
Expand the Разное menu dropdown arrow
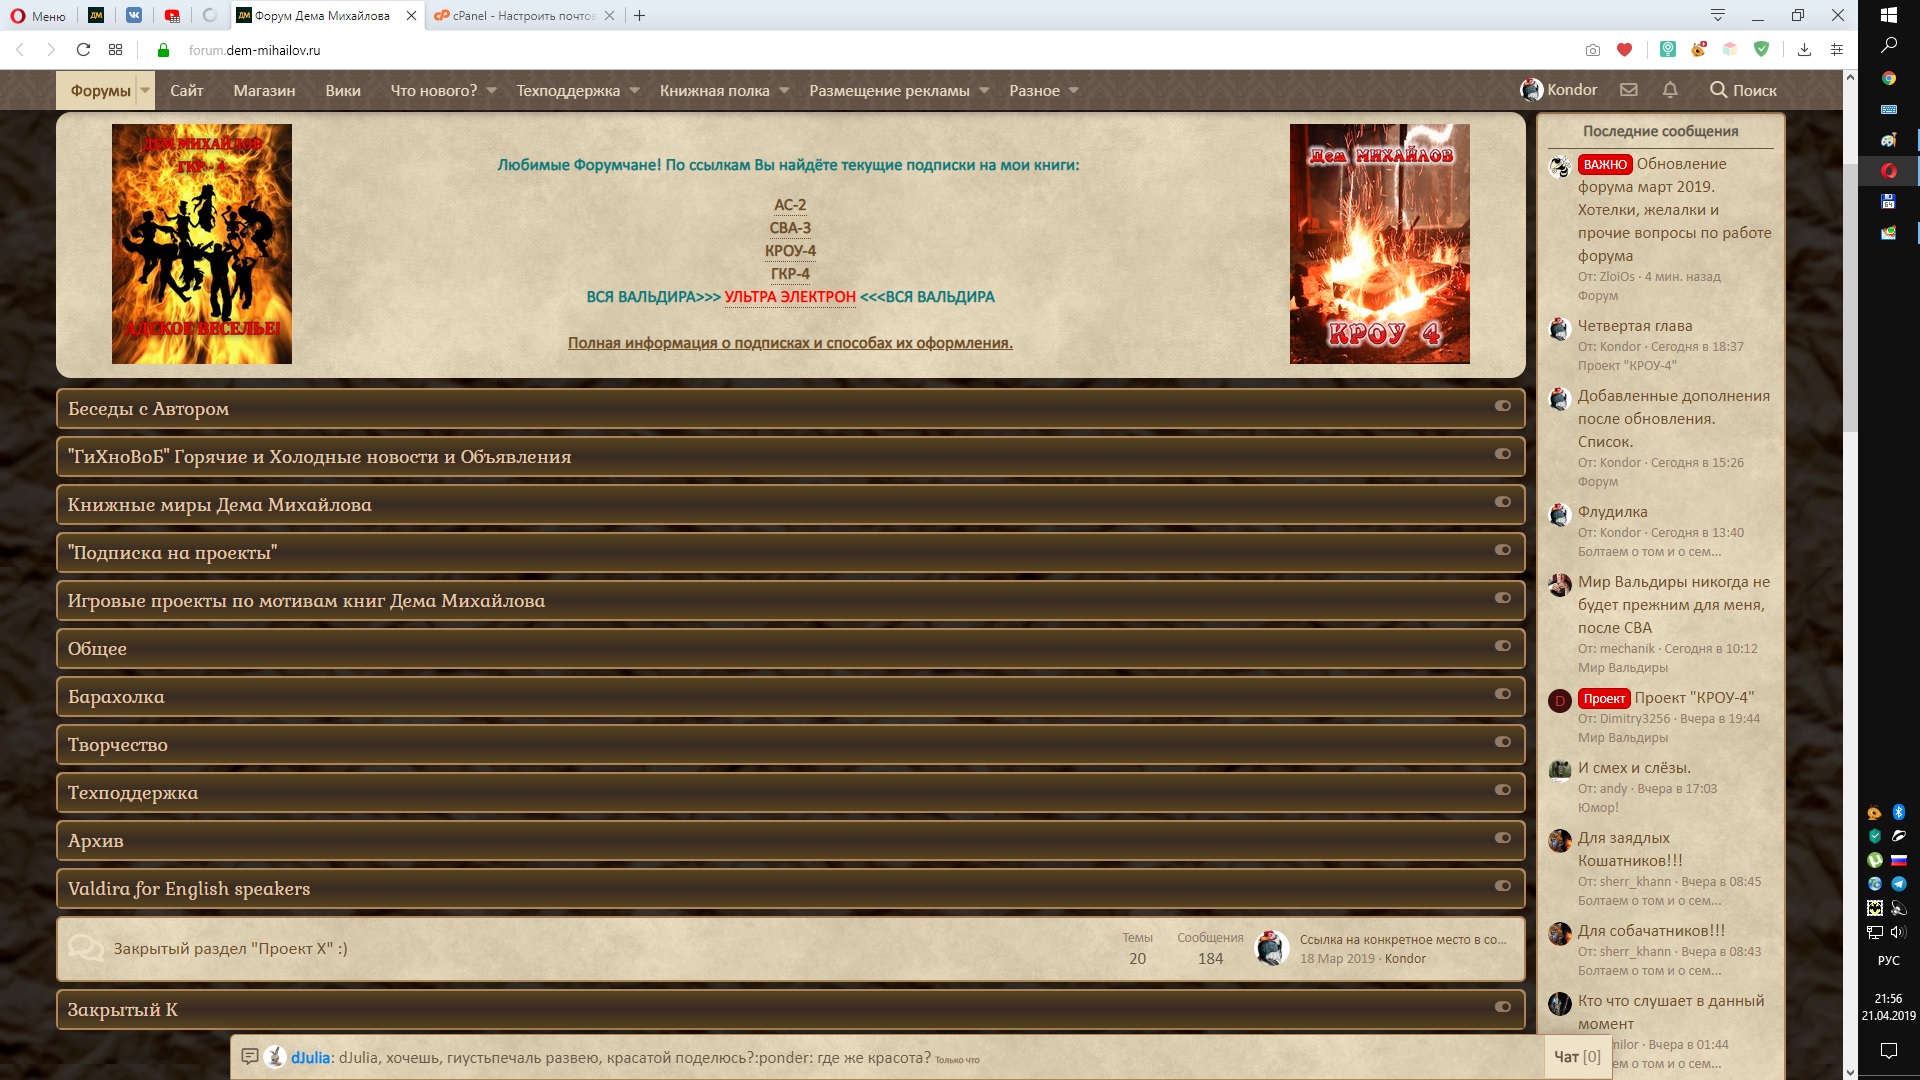[x=1074, y=91]
